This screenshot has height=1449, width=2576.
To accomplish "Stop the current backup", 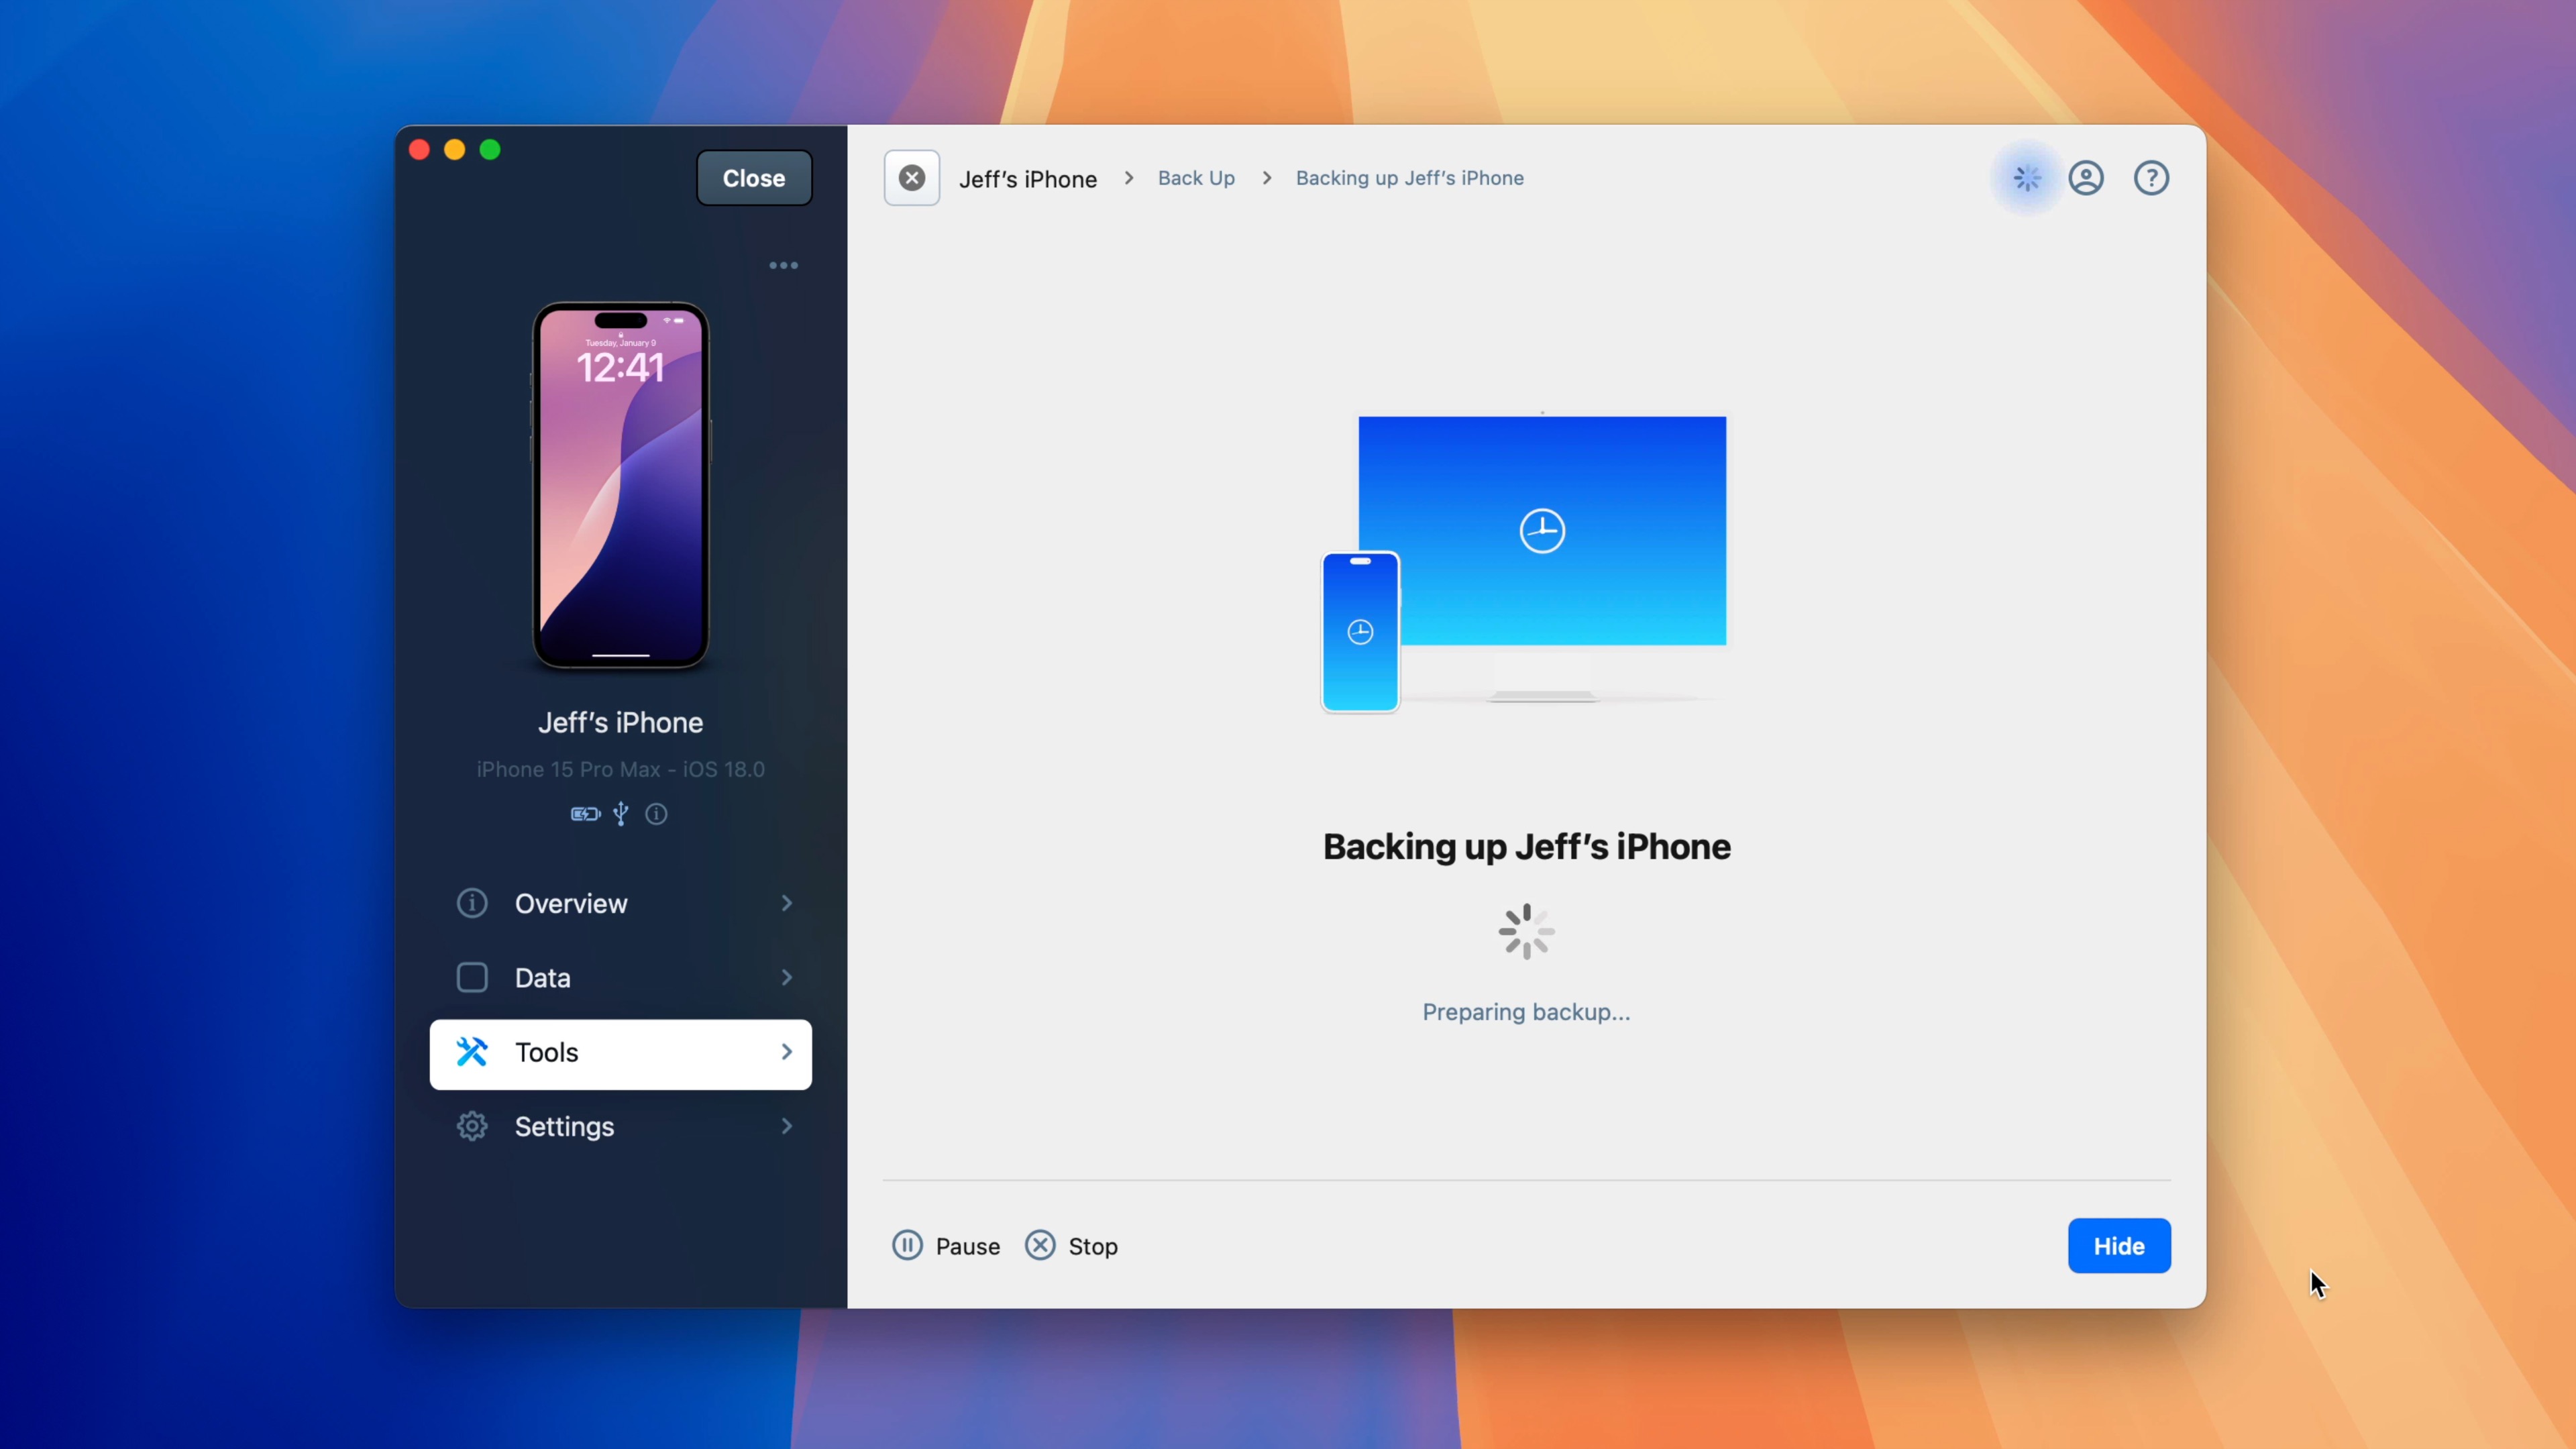I will pyautogui.click(x=1071, y=1245).
